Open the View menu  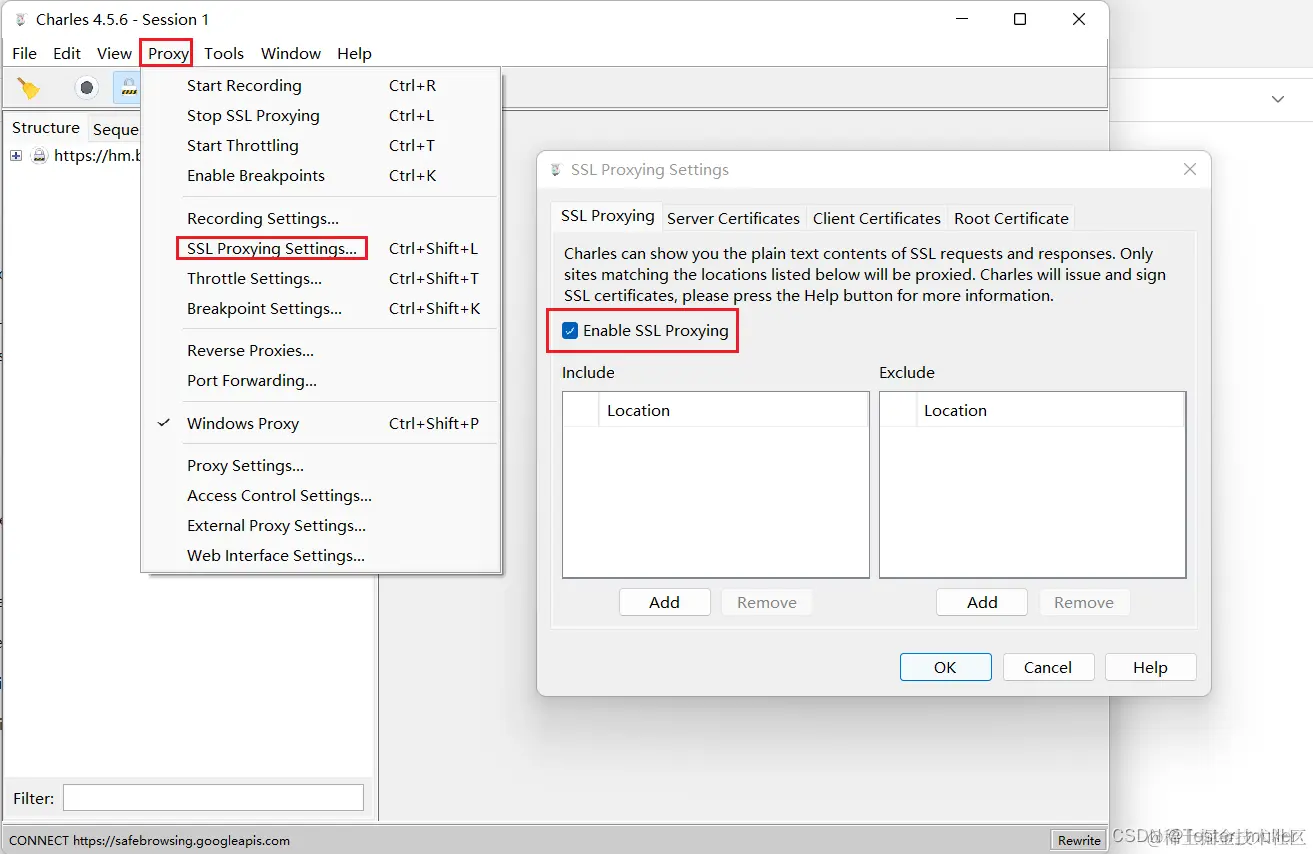tap(114, 53)
